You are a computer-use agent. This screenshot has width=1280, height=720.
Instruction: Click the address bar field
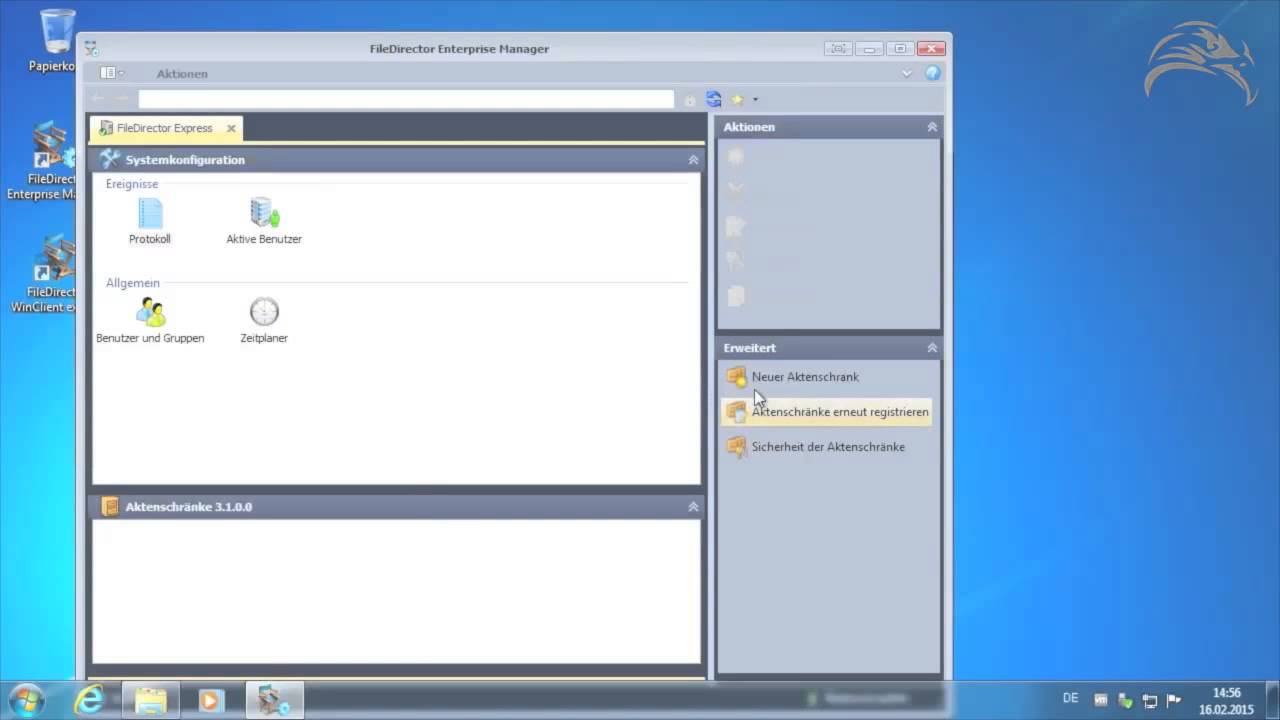[406, 99]
